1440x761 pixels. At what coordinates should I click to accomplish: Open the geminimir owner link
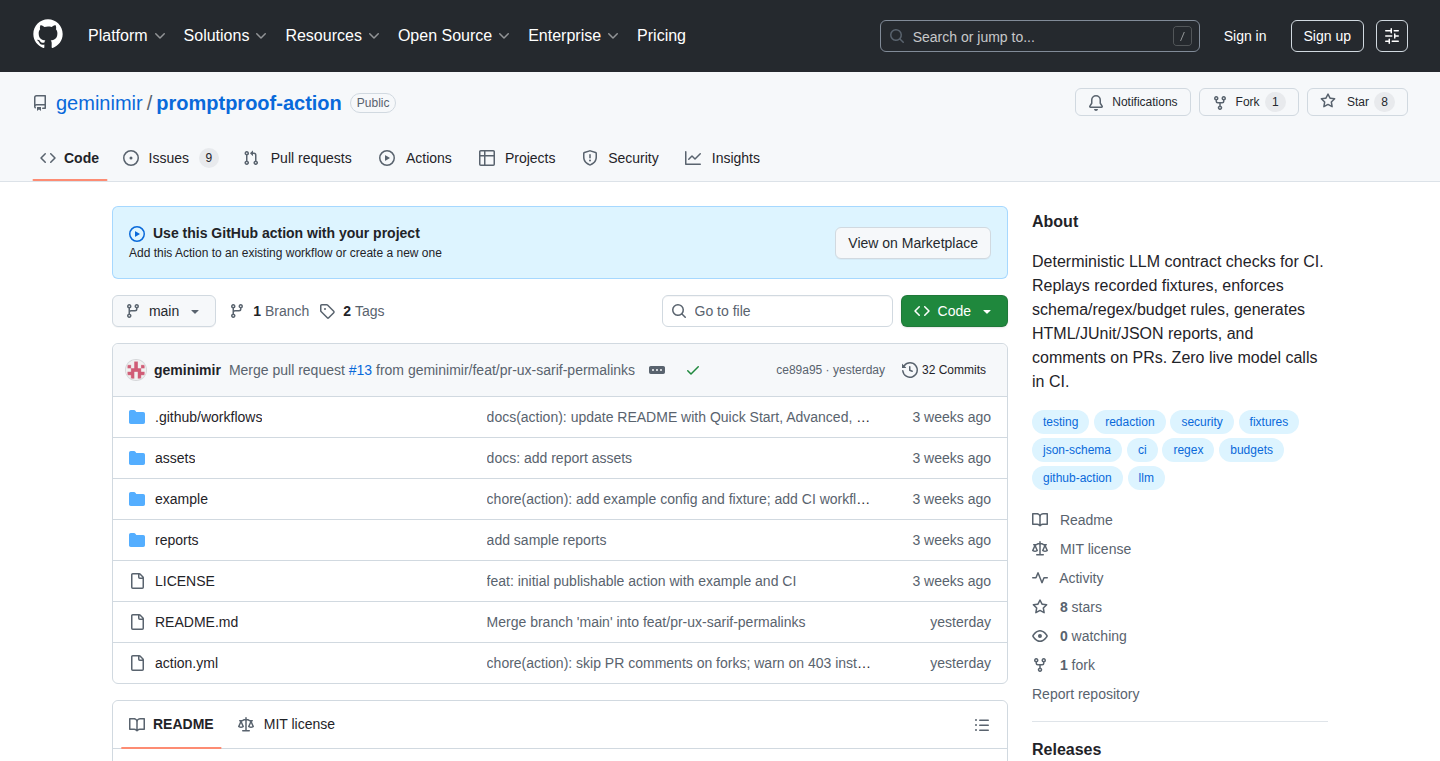[x=99, y=103]
